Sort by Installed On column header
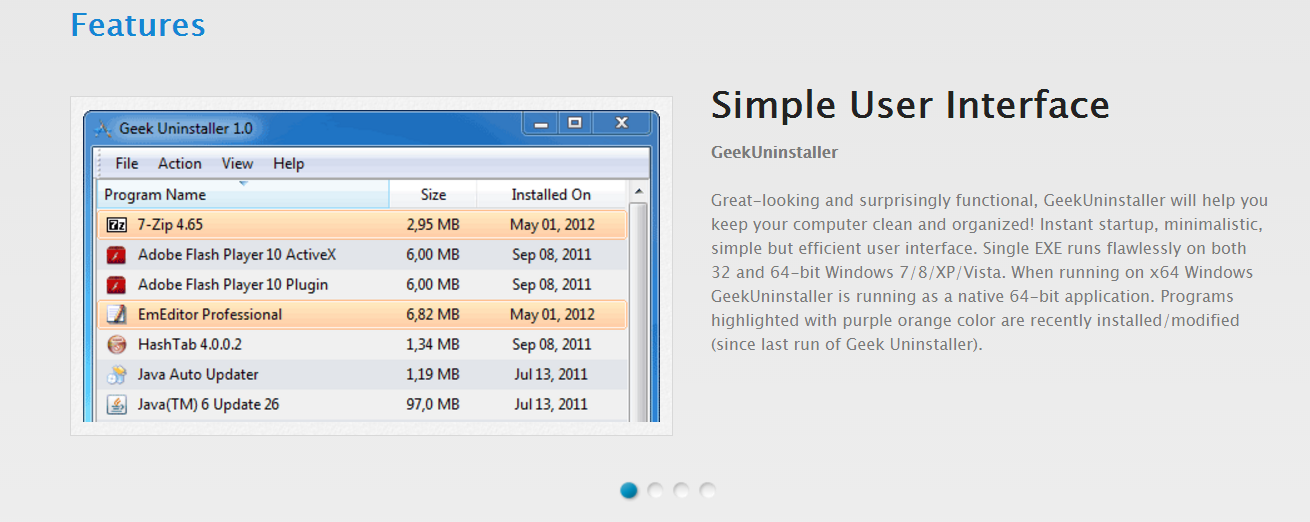Screen dimensions: 1310x522 pos(551,195)
